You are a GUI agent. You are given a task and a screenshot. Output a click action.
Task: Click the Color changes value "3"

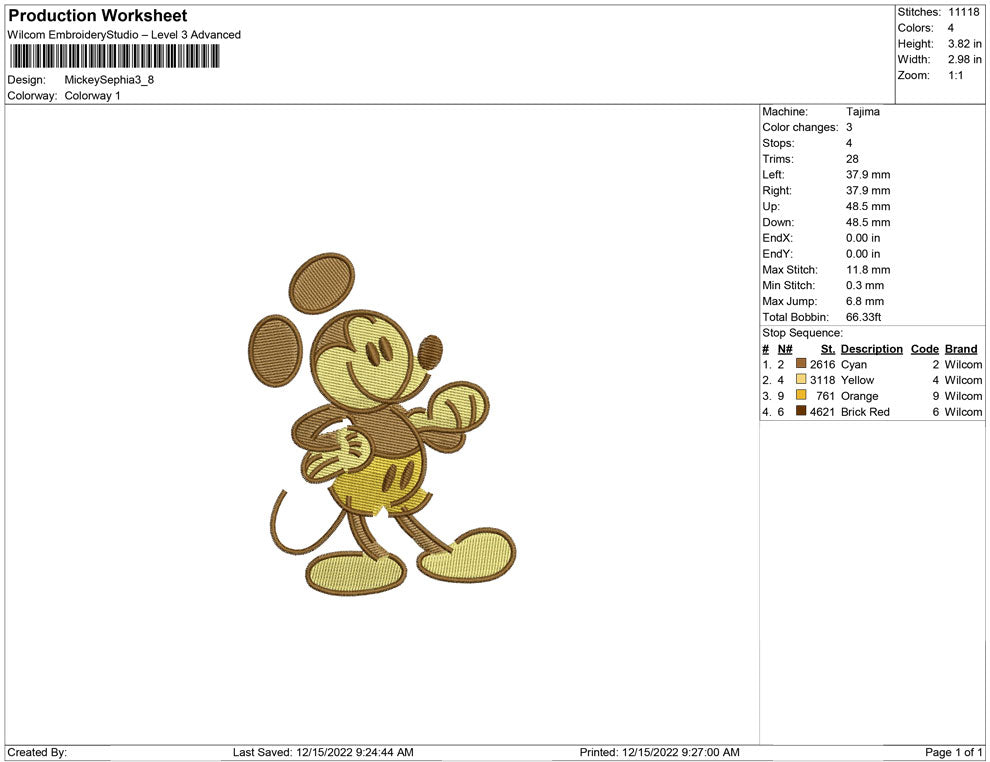pos(849,128)
